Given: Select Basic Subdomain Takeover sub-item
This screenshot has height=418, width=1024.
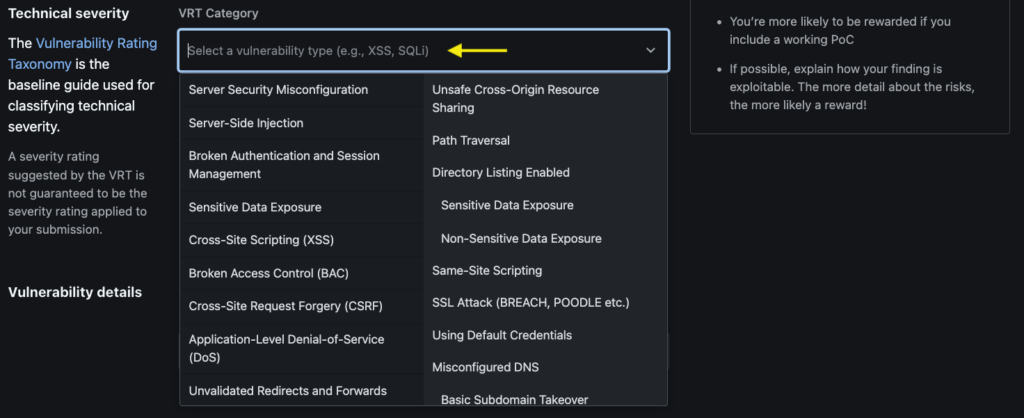Looking at the screenshot, I should 514,399.
